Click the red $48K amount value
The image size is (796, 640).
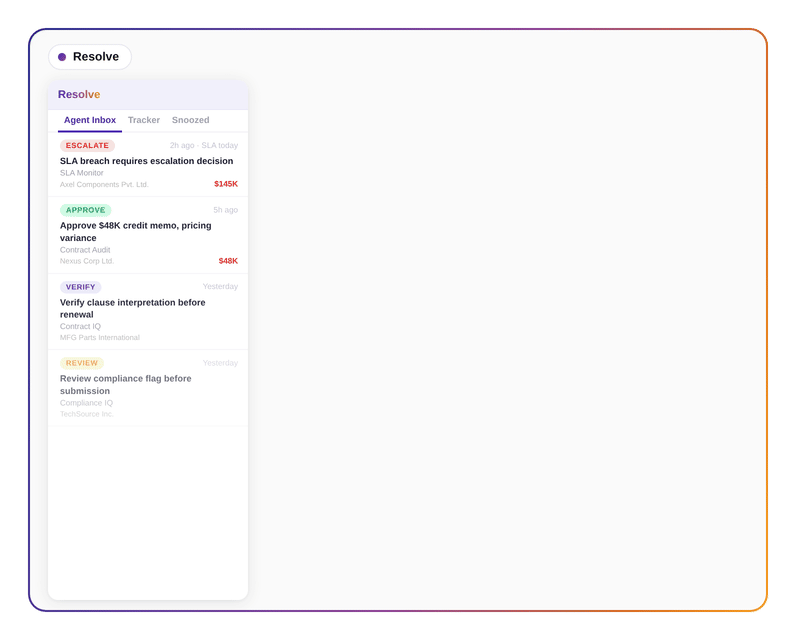(x=228, y=261)
